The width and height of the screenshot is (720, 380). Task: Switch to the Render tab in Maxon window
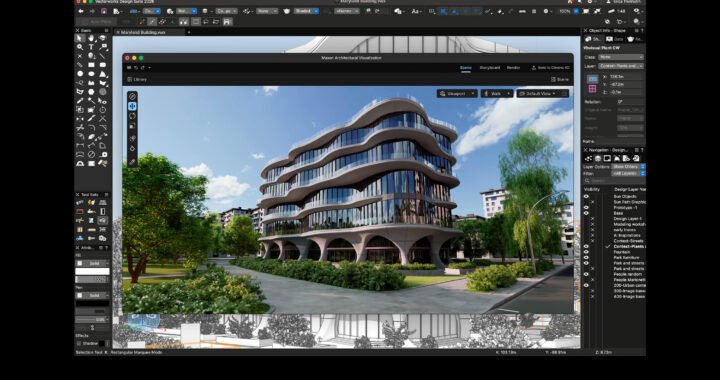(513, 68)
